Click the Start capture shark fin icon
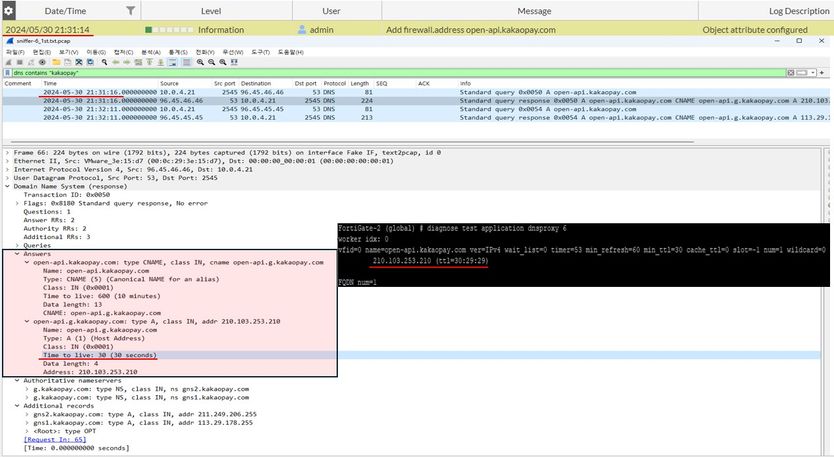Viewport: 834px width, 457px height. (x=9, y=62)
